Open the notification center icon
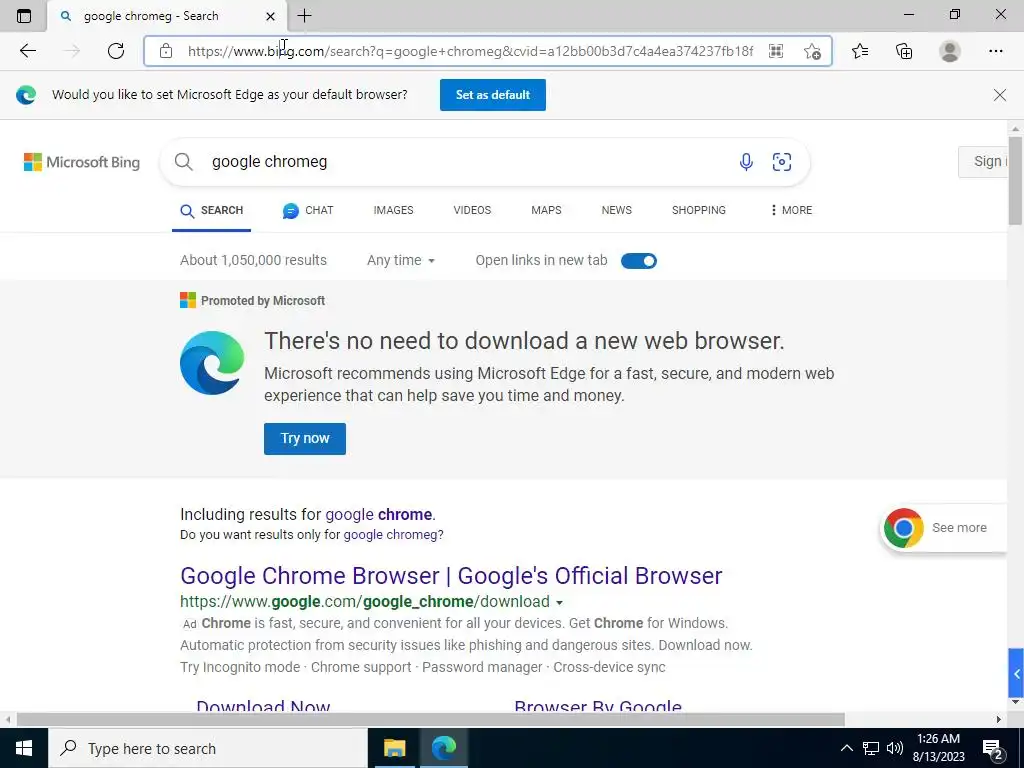Viewport: 1024px width, 768px height. (993, 749)
